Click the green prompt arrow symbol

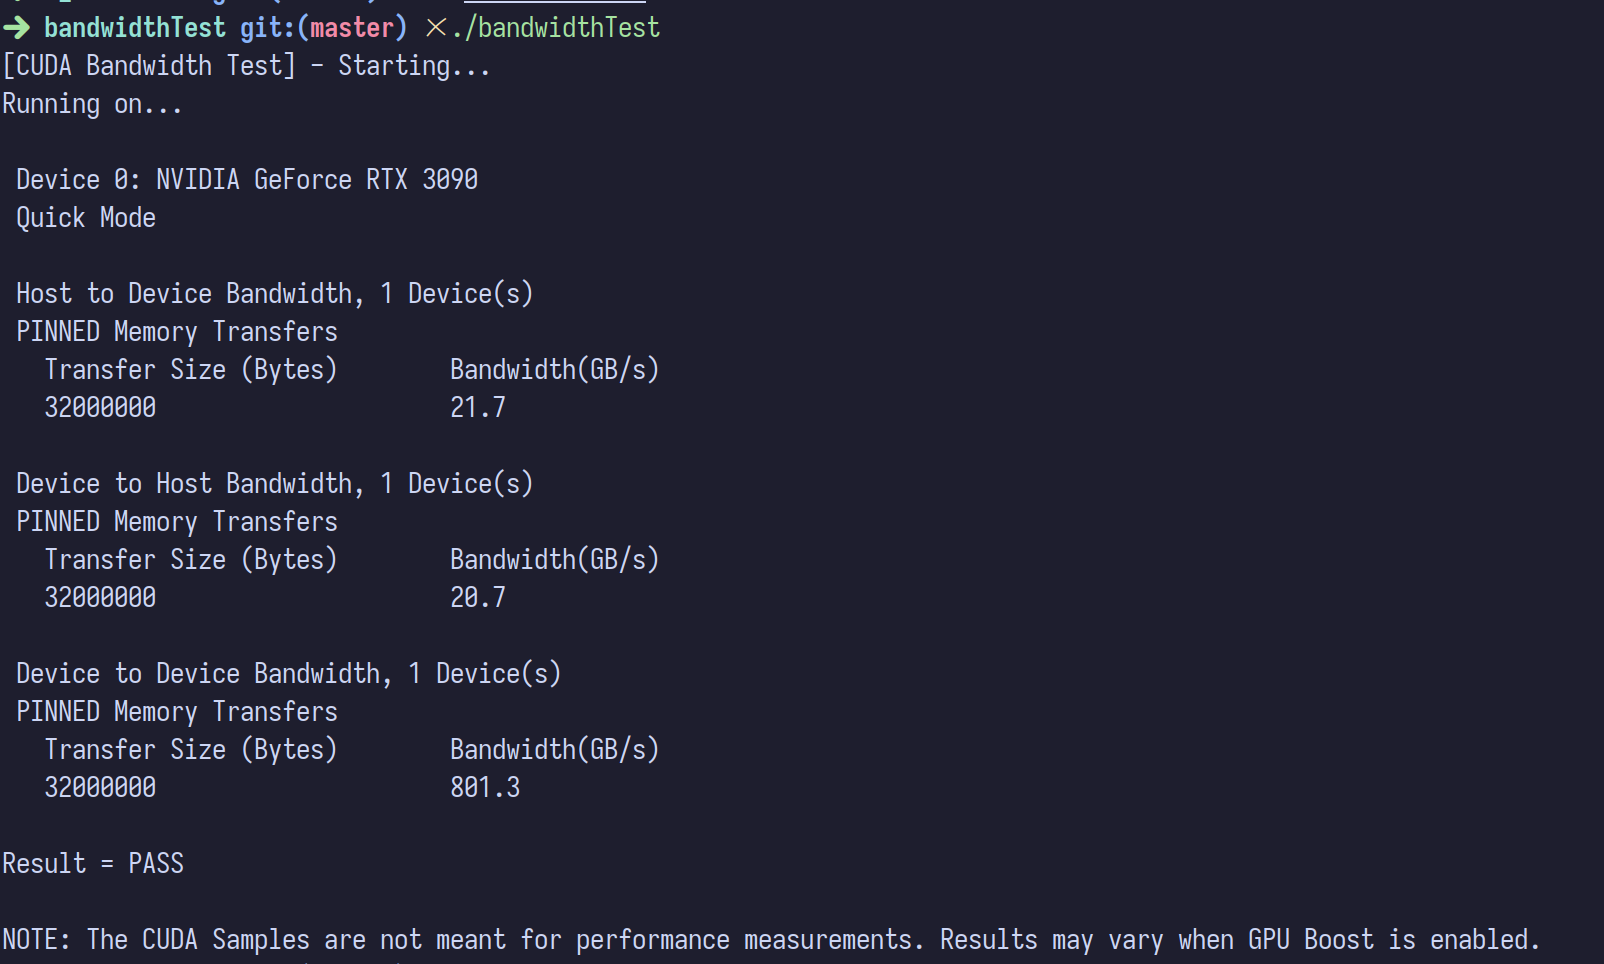point(16,28)
